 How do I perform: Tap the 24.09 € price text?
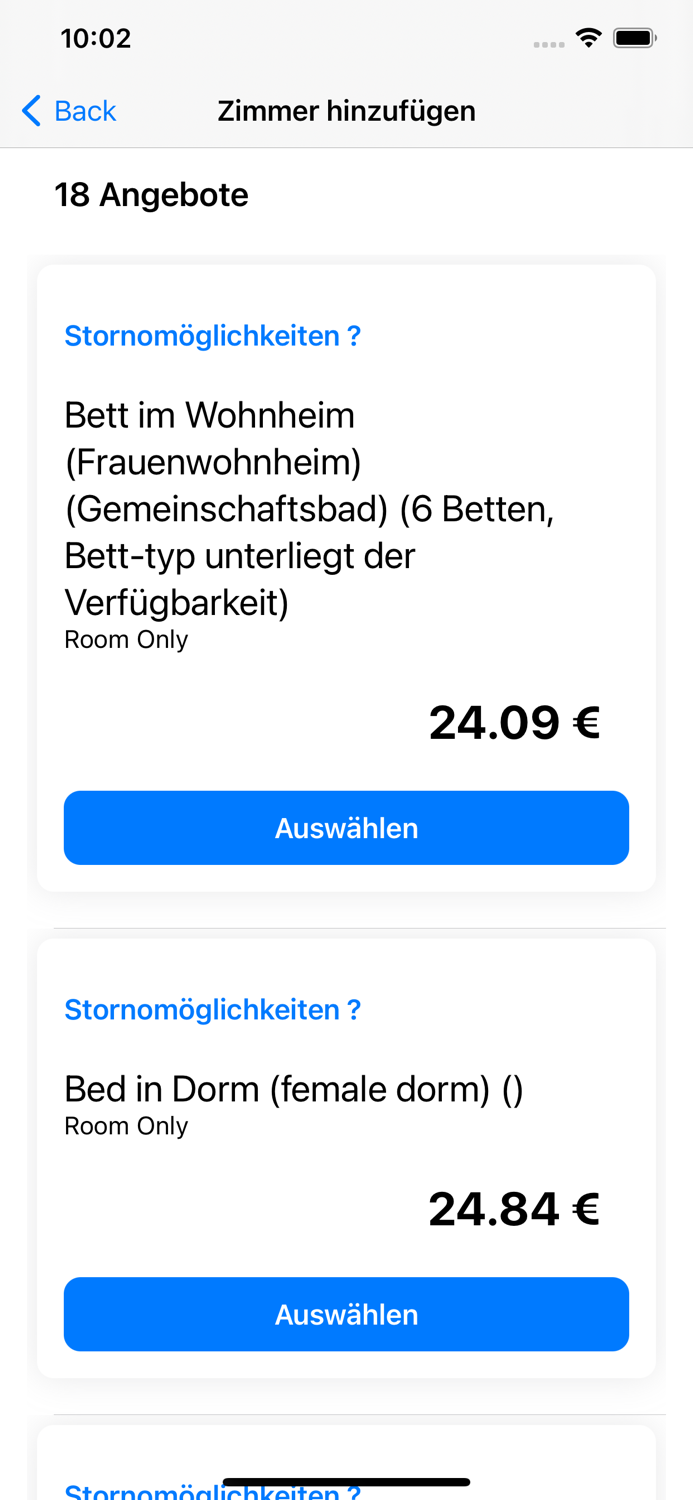tap(514, 720)
